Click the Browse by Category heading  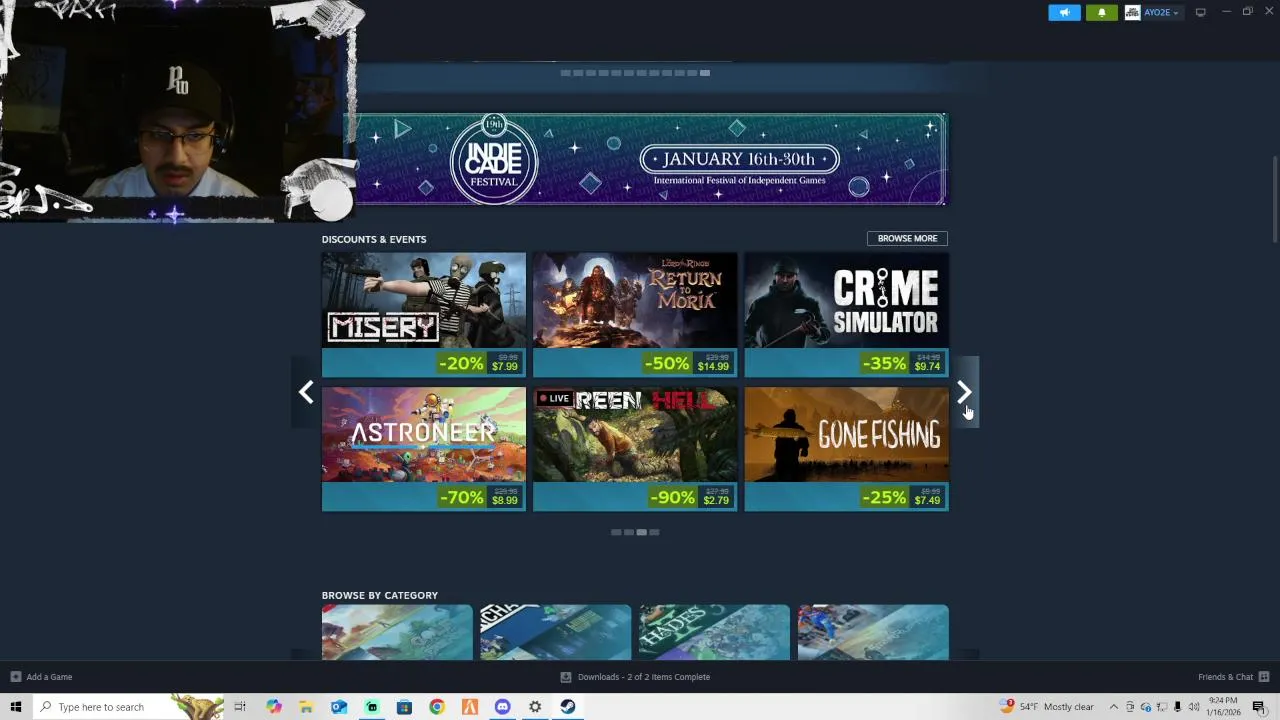tap(380, 595)
